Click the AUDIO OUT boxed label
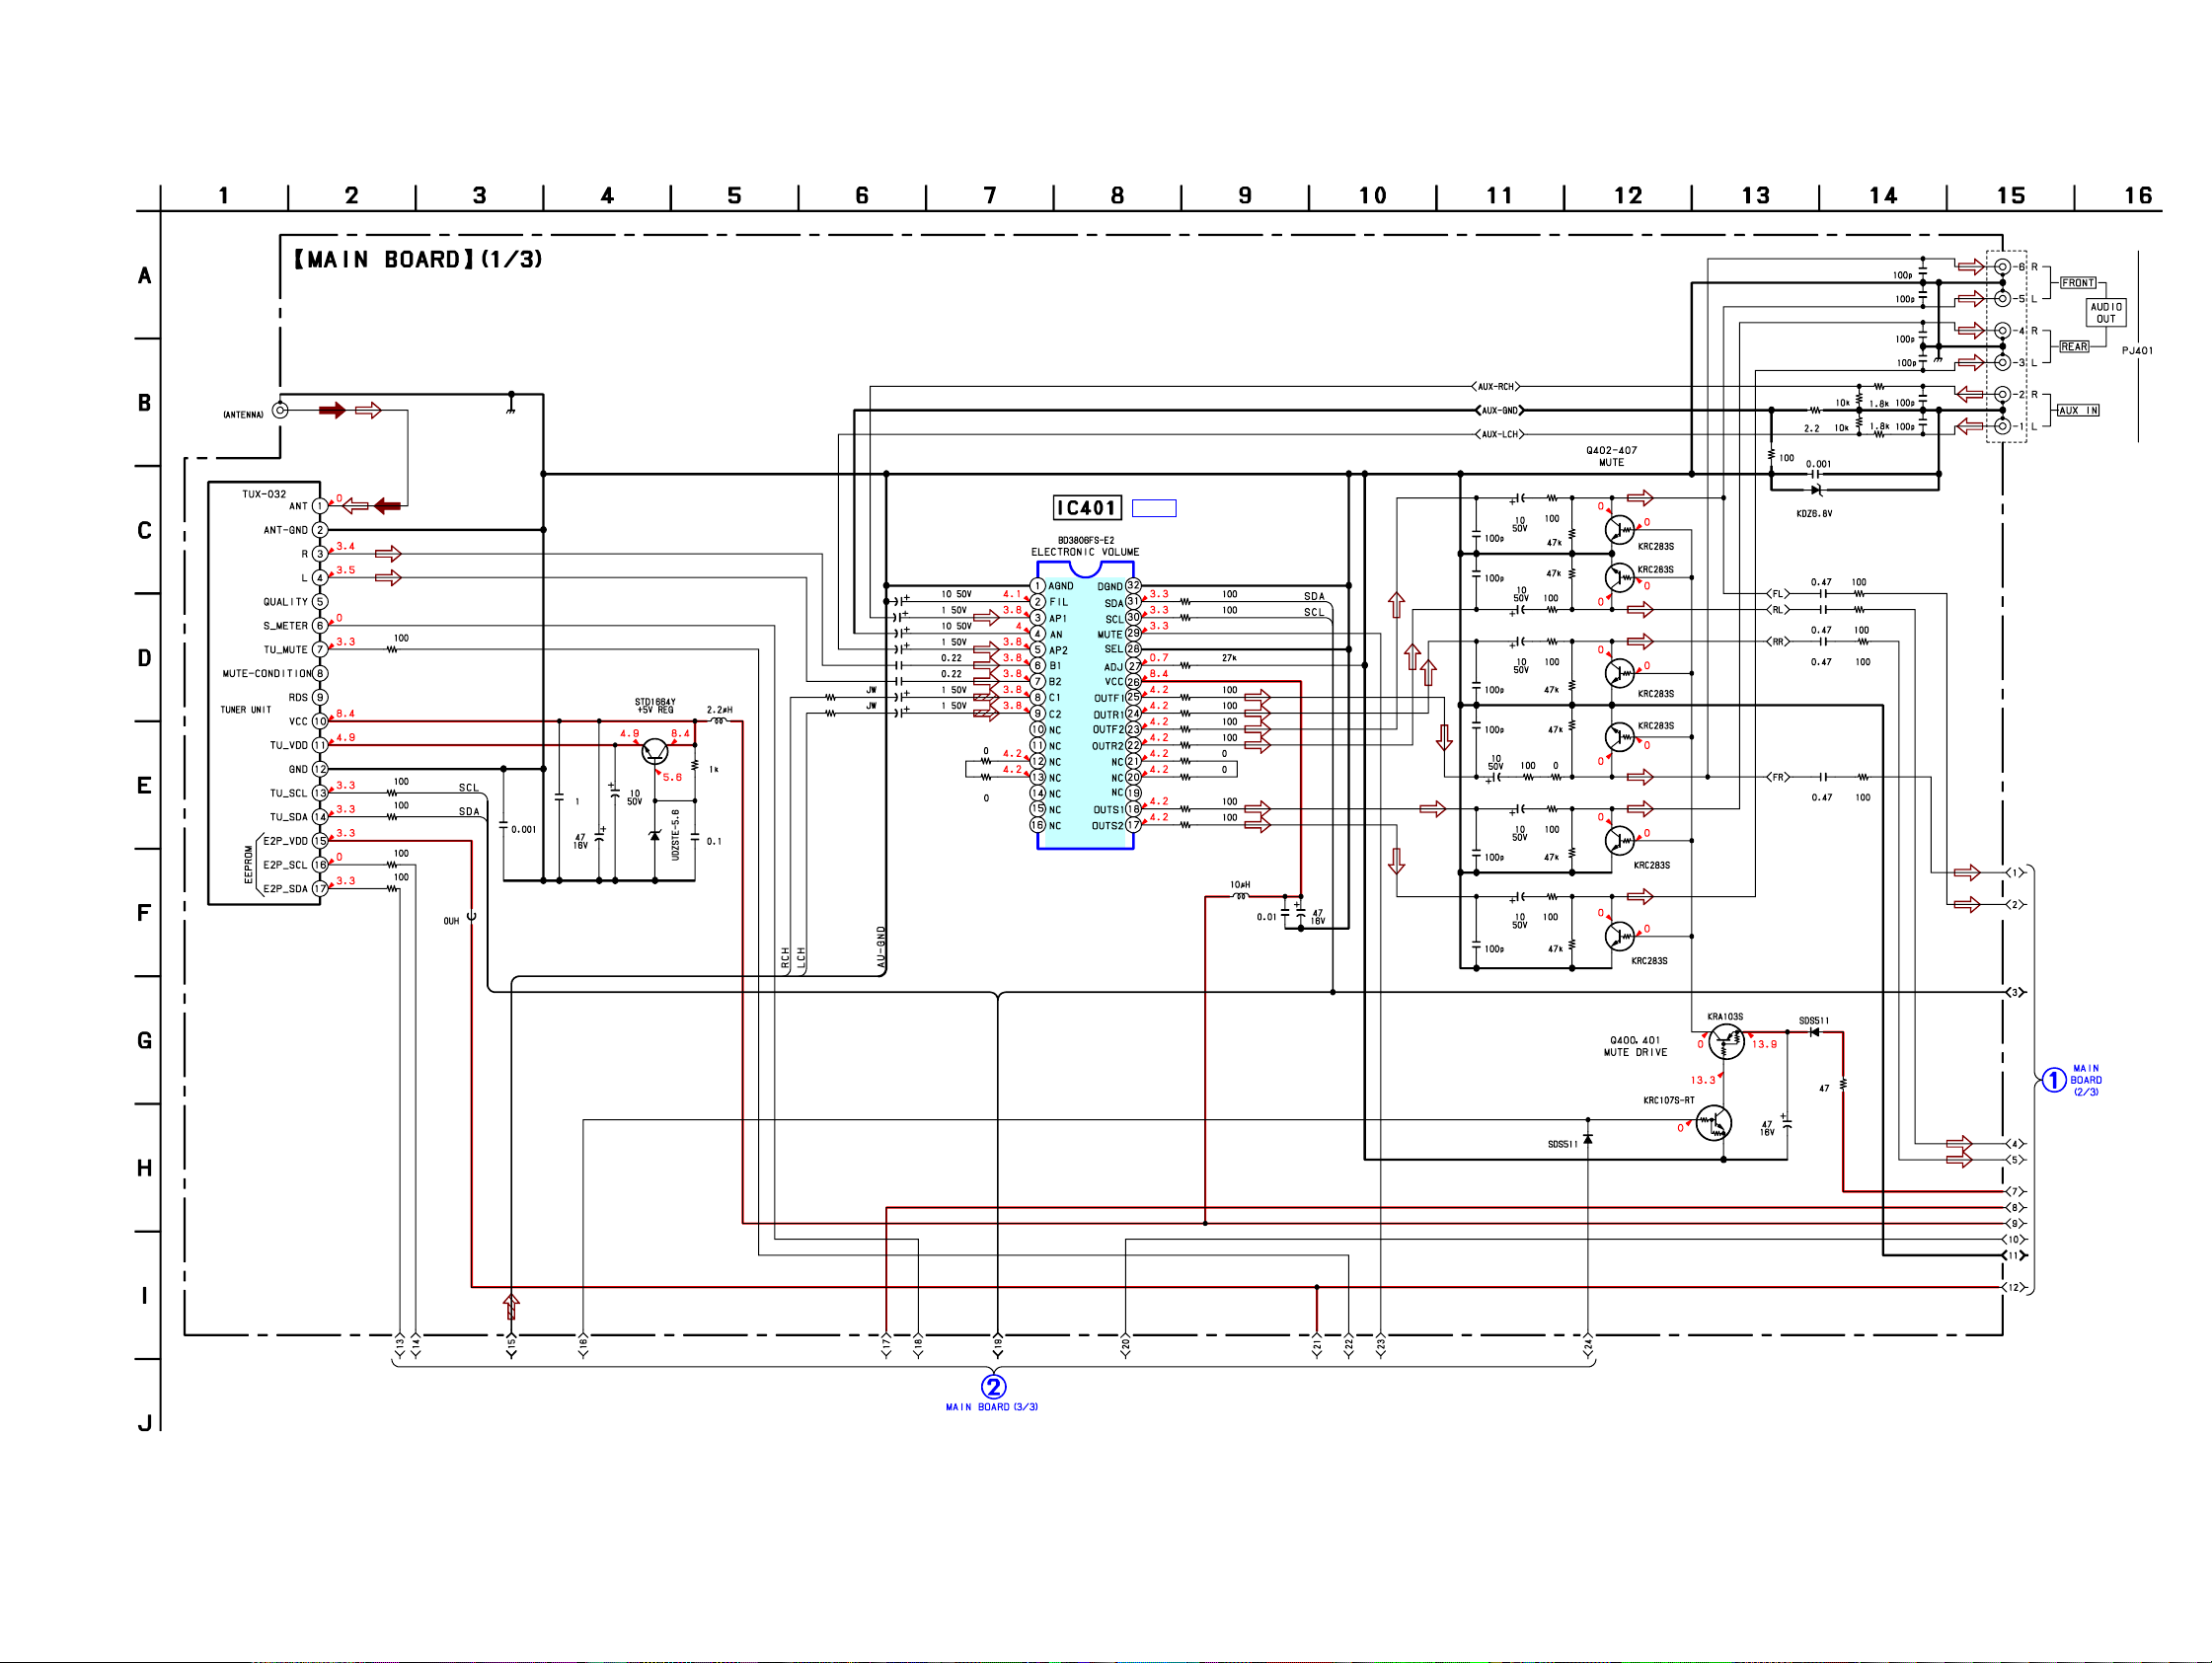2212x1663 pixels. click(x=2105, y=313)
